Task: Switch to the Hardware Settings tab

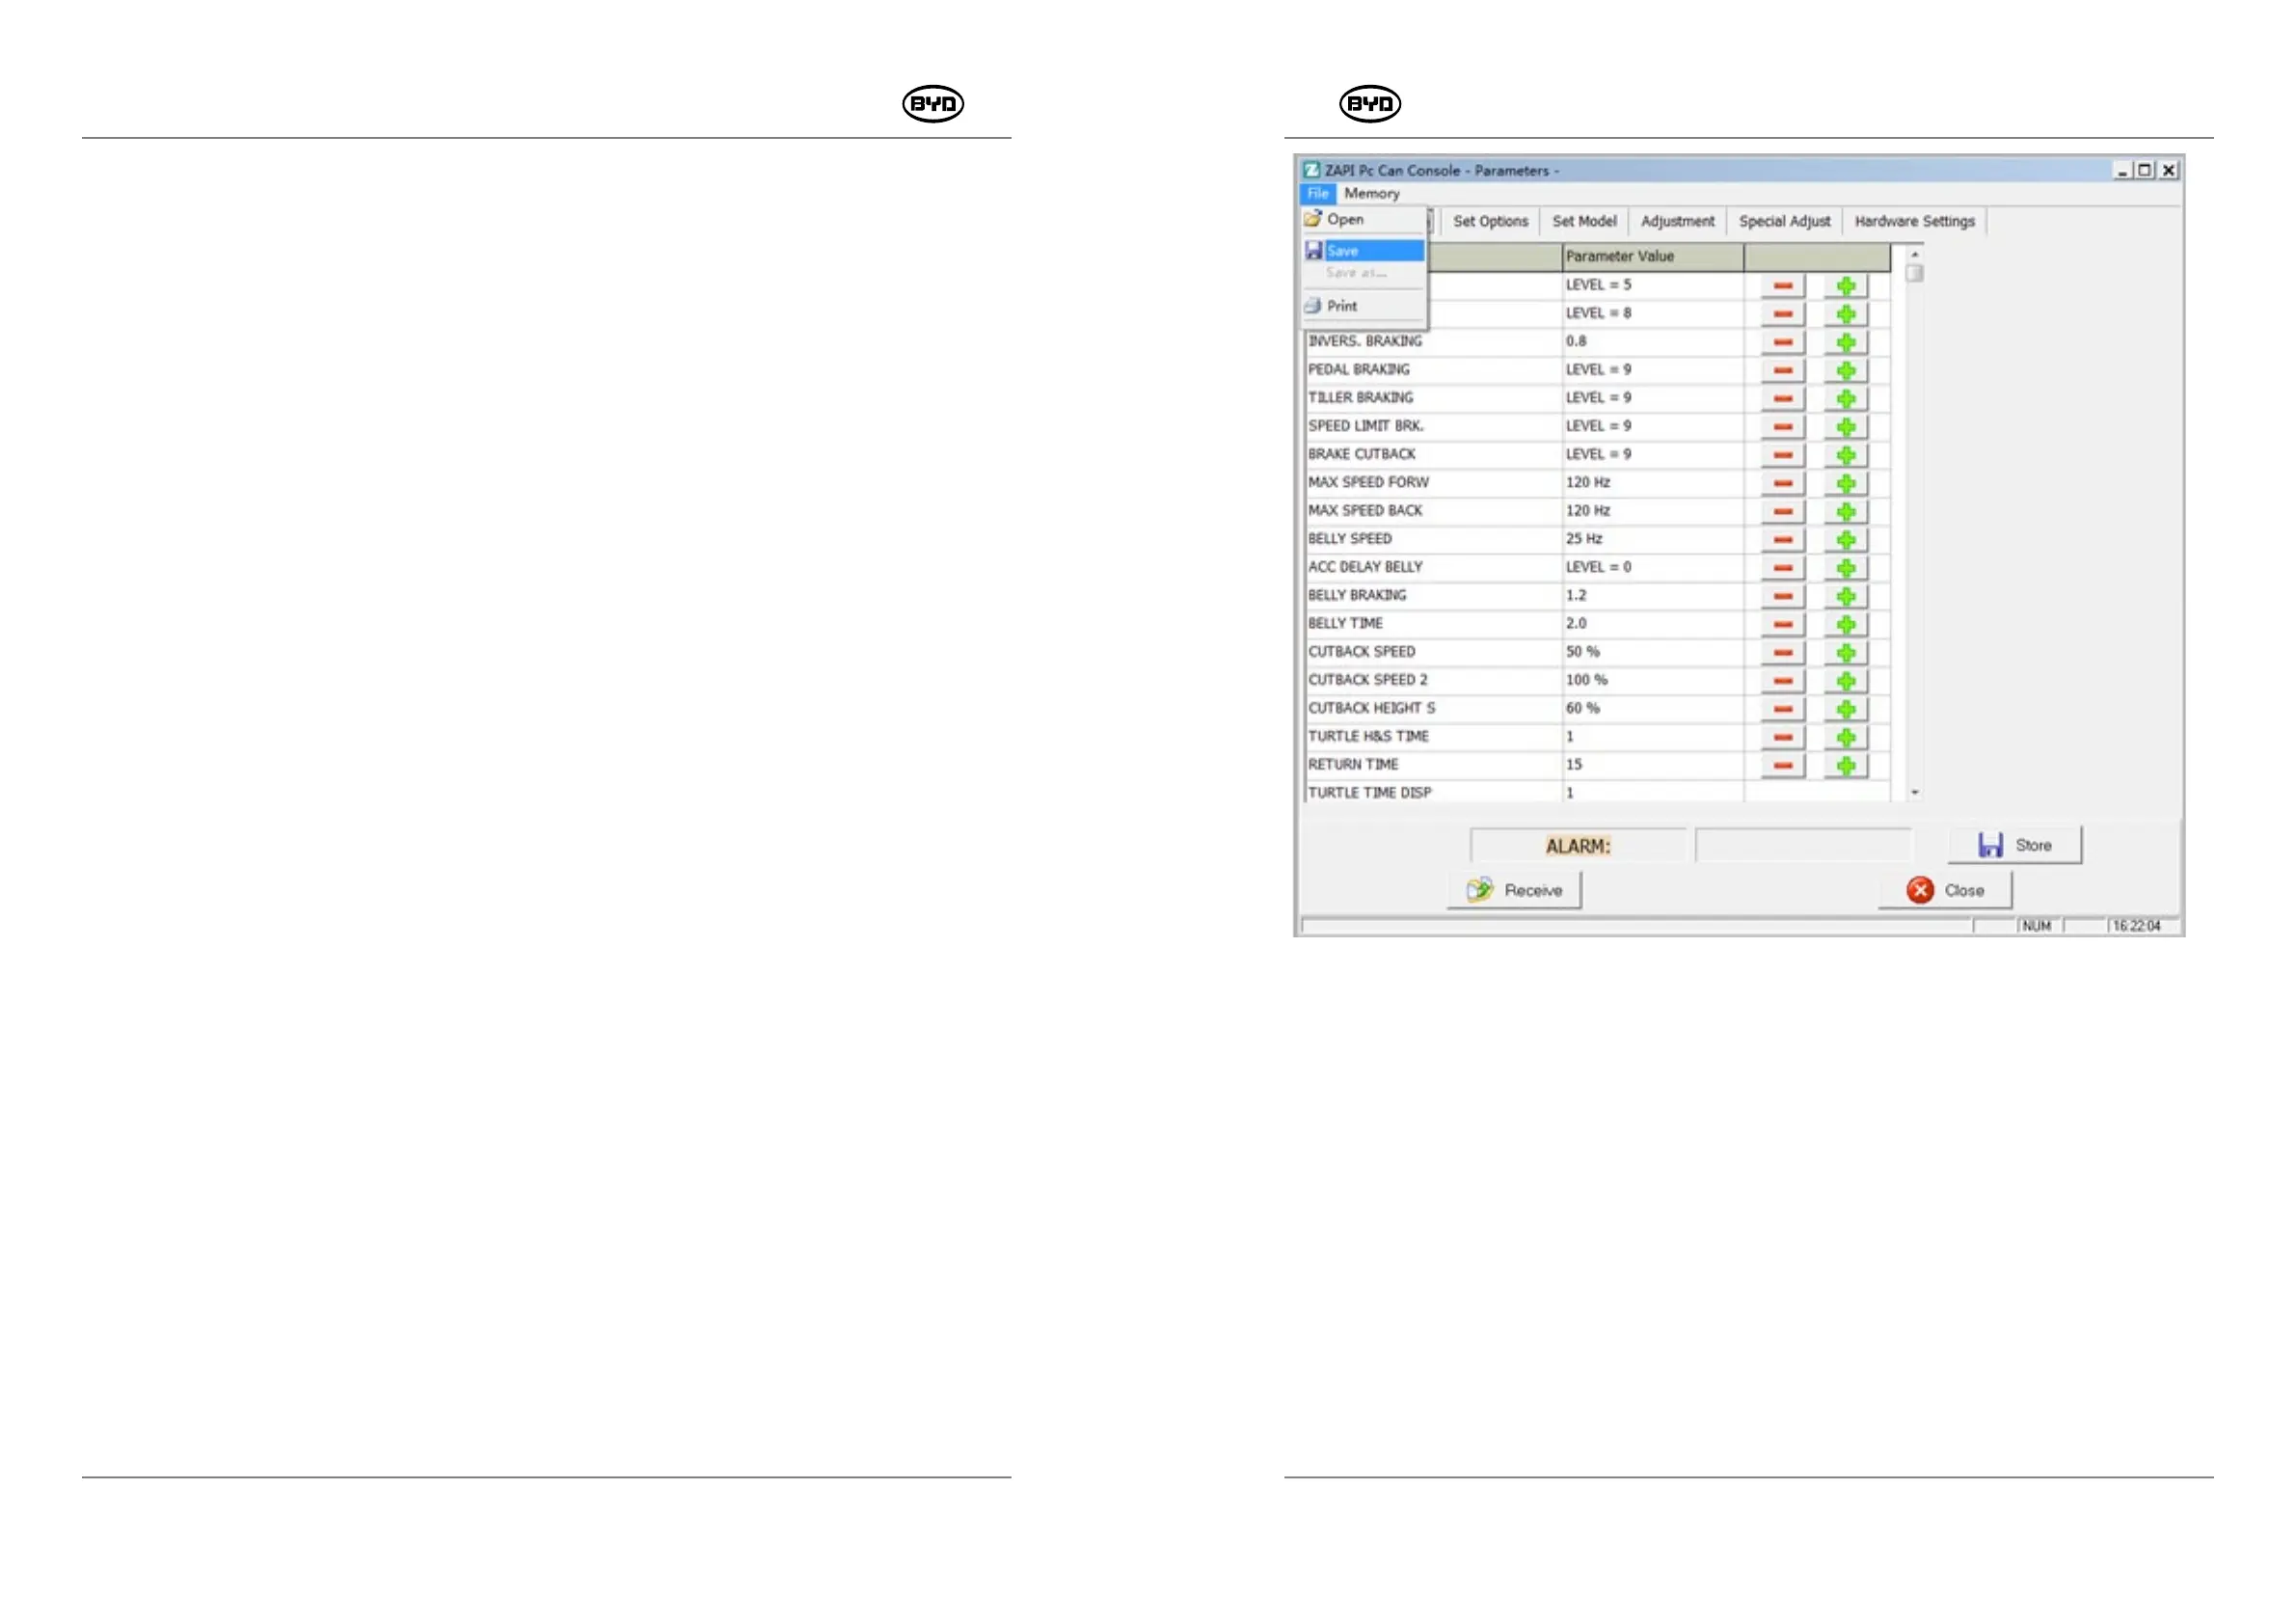Action: pyautogui.click(x=1913, y=221)
